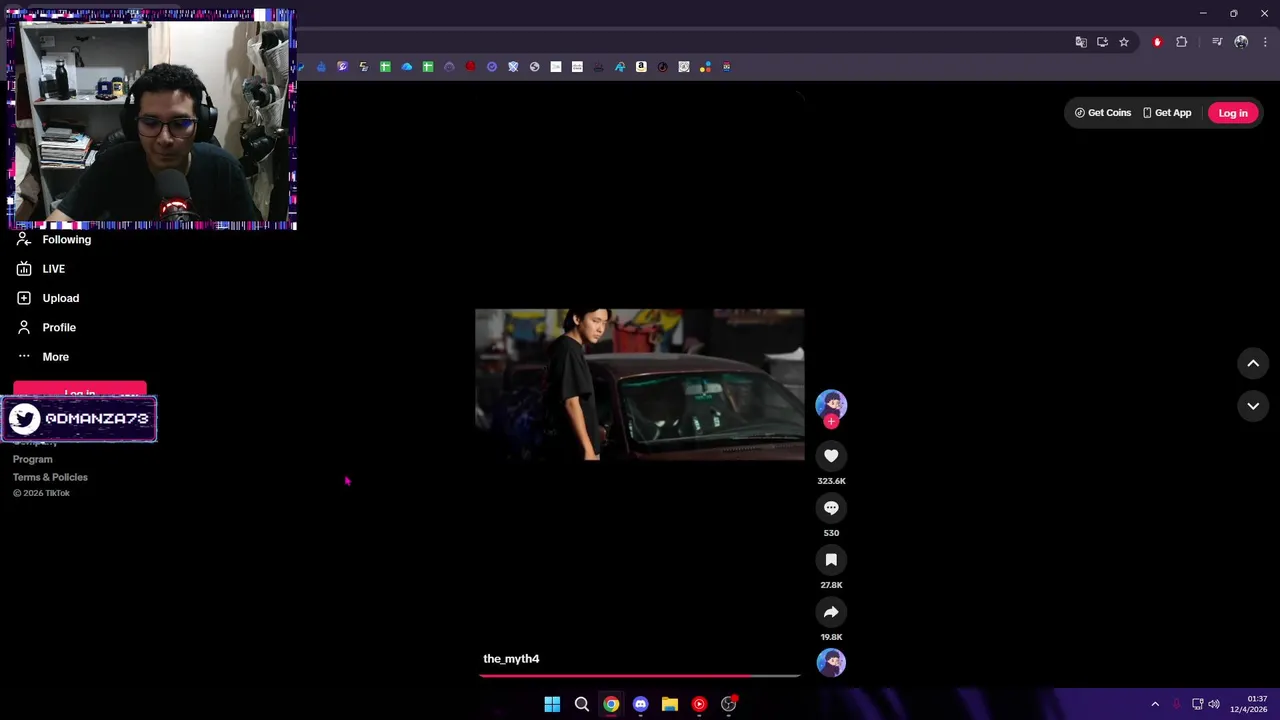Open File Explorer from taskbar
Image resolution: width=1280 pixels, height=720 pixels.
(x=670, y=704)
